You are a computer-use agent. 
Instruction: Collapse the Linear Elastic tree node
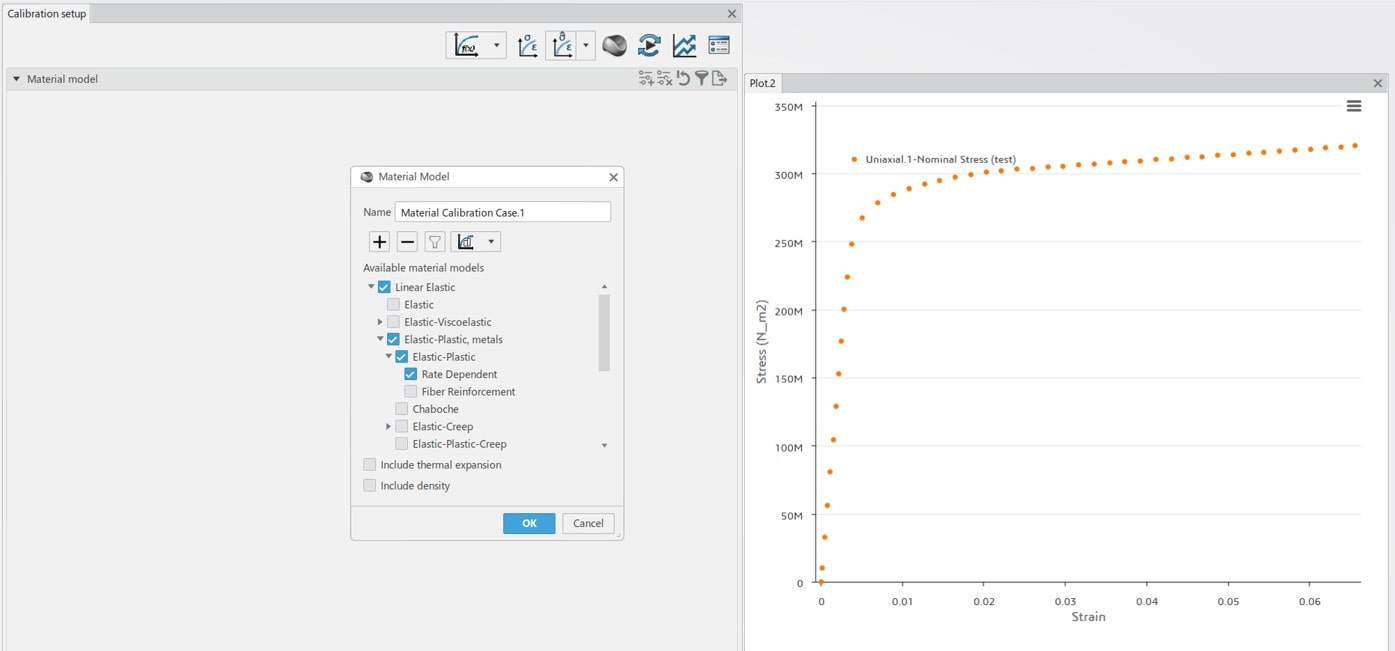tap(371, 287)
